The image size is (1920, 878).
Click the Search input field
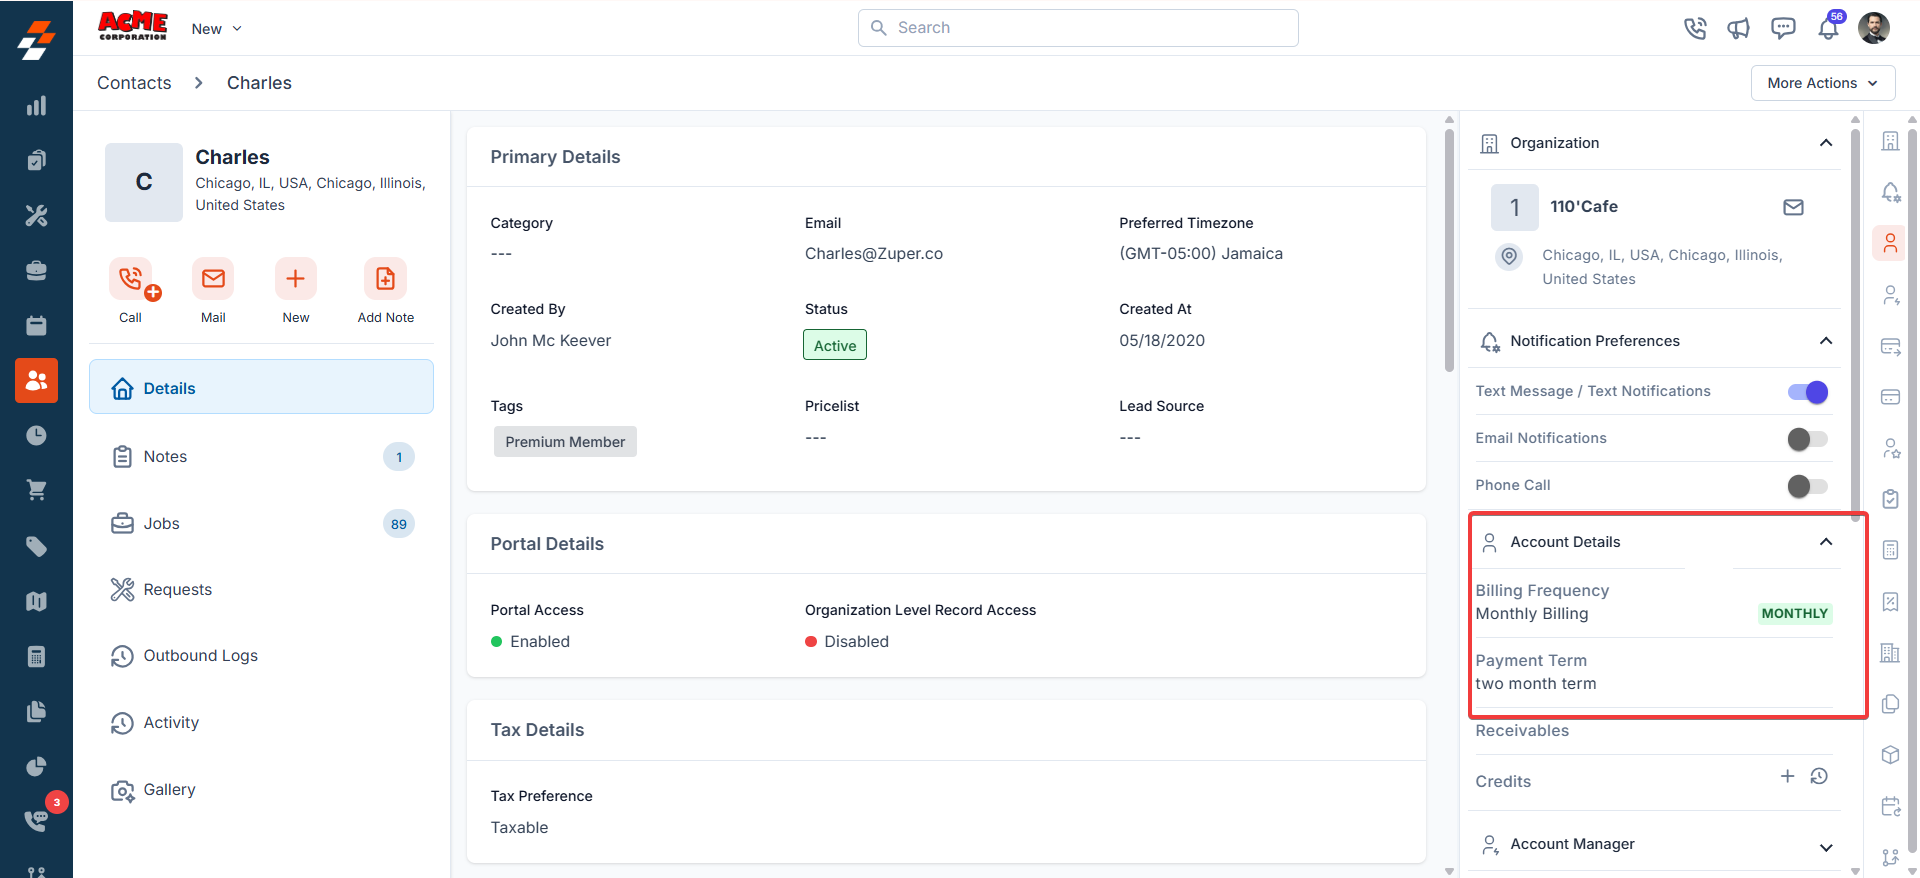click(x=1078, y=28)
